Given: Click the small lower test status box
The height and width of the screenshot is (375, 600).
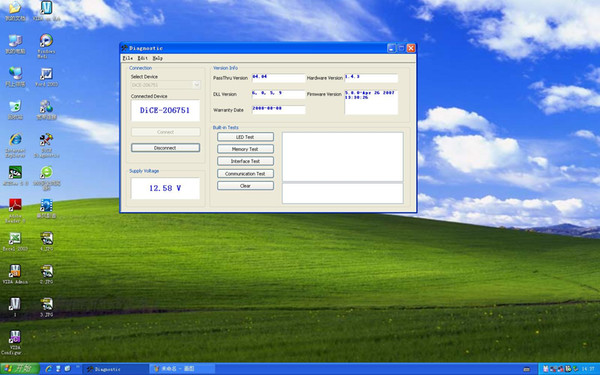Looking at the screenshot, I should [342, 193].
